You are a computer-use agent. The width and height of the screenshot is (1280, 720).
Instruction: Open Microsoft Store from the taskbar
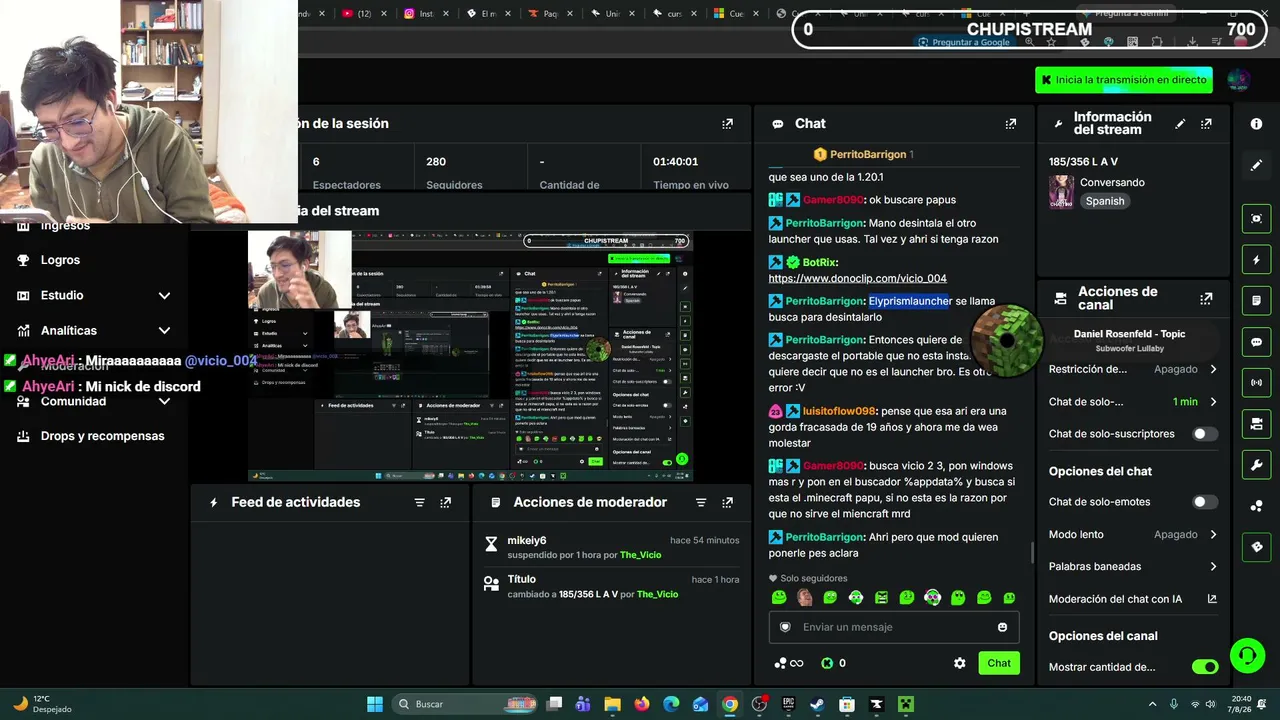coord(846,704)
